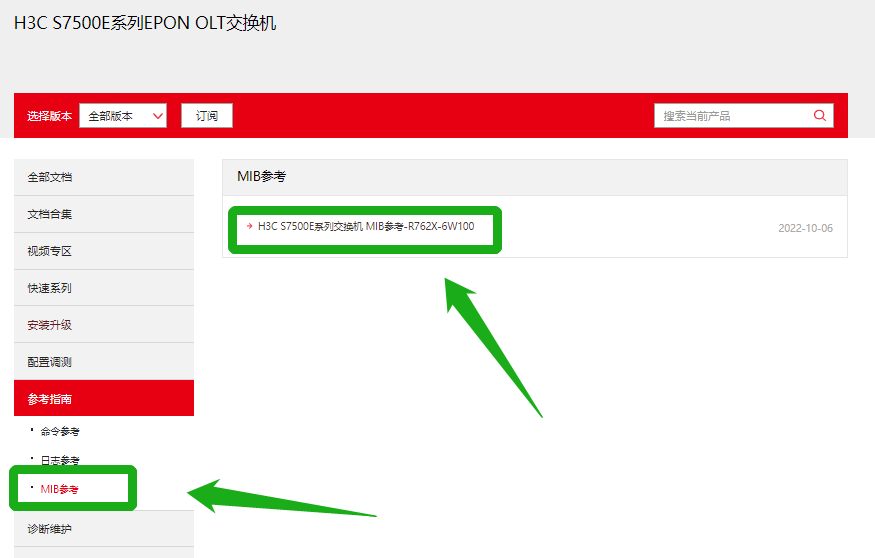Open the 配置调测 sidebar item
The image size is (875, 558).
104,362
